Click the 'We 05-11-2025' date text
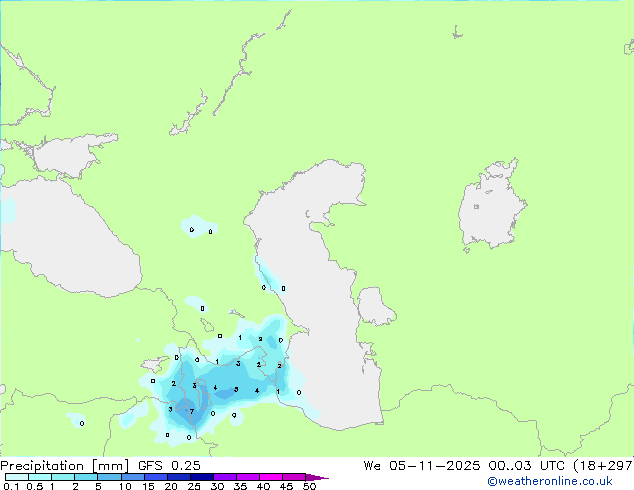The height and width of the screenshot is (490, 634). tap(422, 466)
